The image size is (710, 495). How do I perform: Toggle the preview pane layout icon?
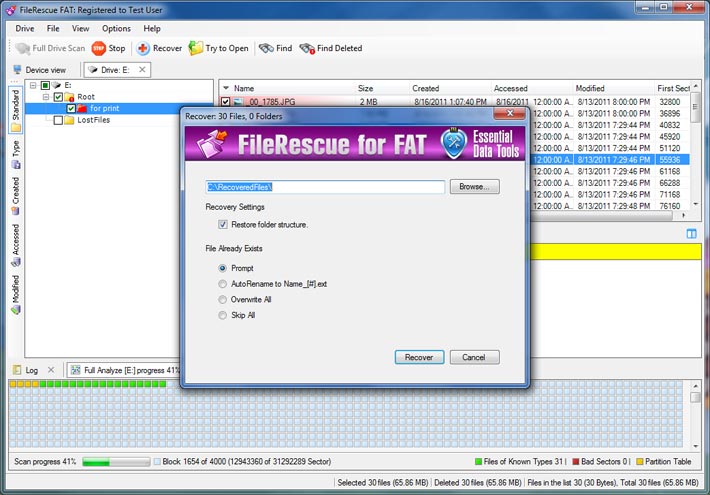[x=691, y=234]
